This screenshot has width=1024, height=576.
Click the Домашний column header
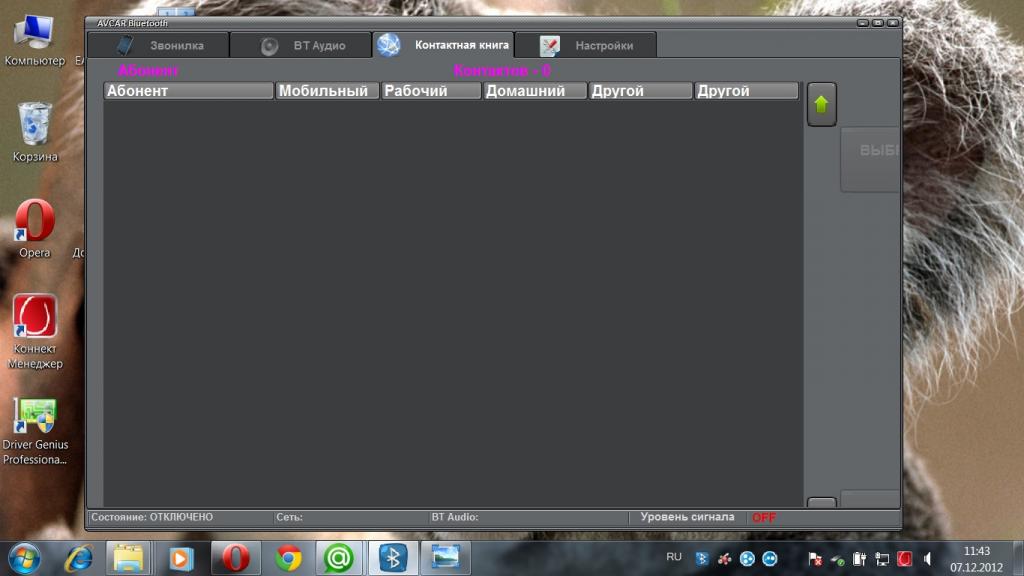tap(535, 91)
